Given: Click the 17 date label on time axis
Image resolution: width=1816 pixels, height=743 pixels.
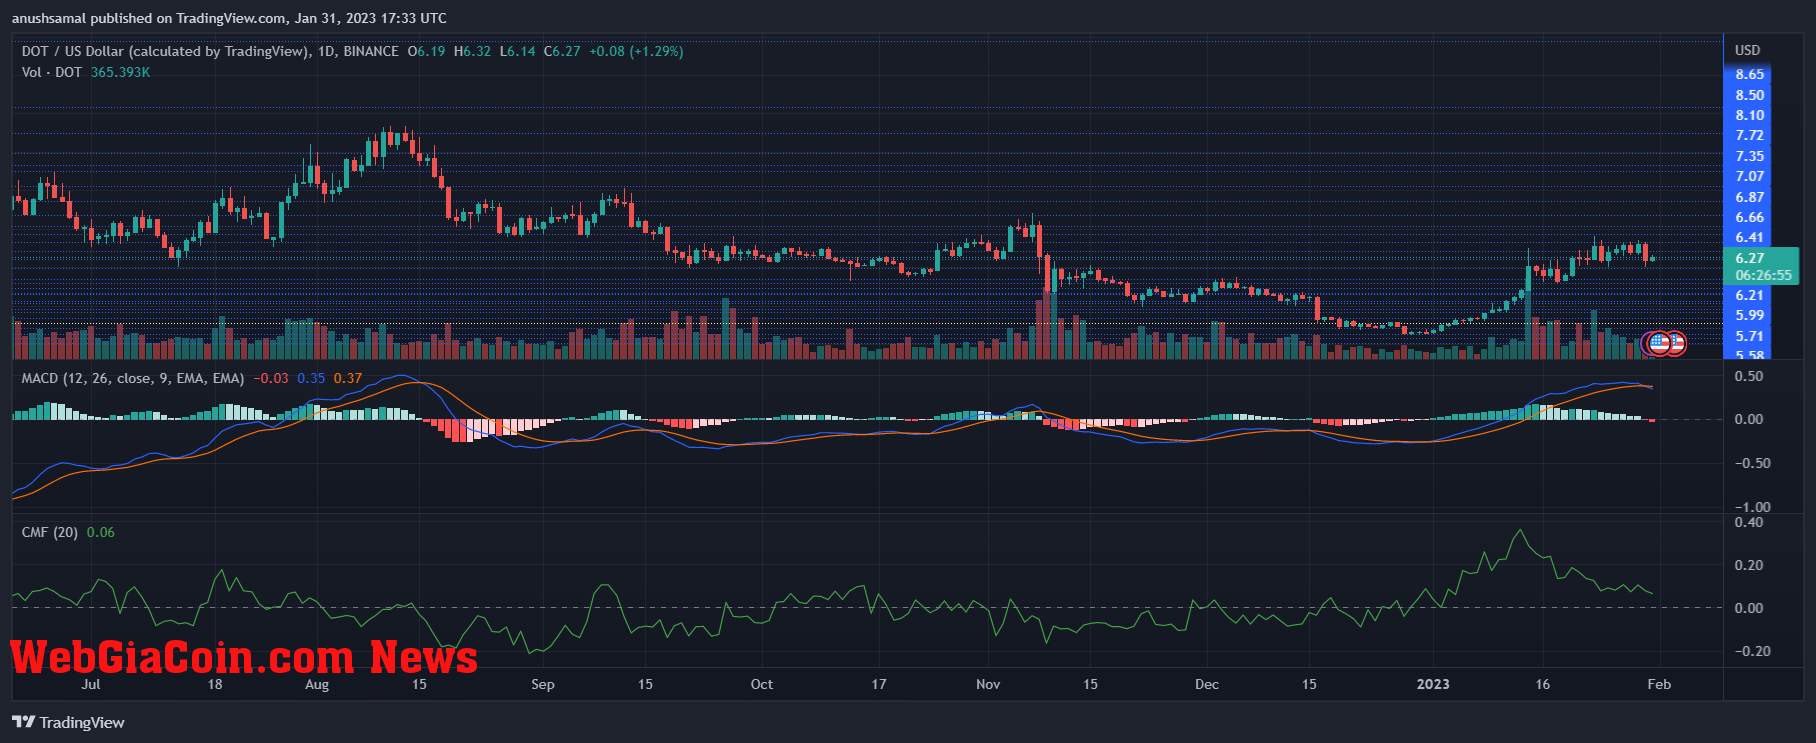Looking at the screenshot, I should [879, 684].
